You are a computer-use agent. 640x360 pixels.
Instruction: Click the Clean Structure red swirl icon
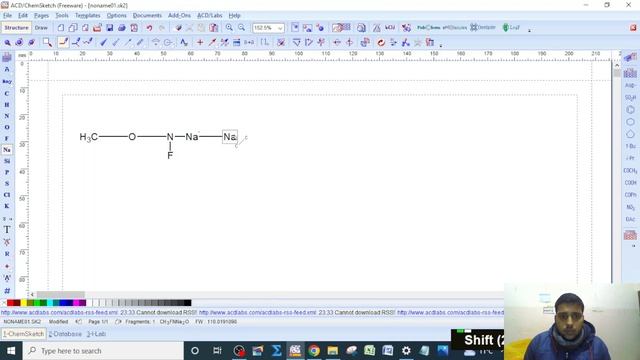pyautogui.click(x=381, y=42)
